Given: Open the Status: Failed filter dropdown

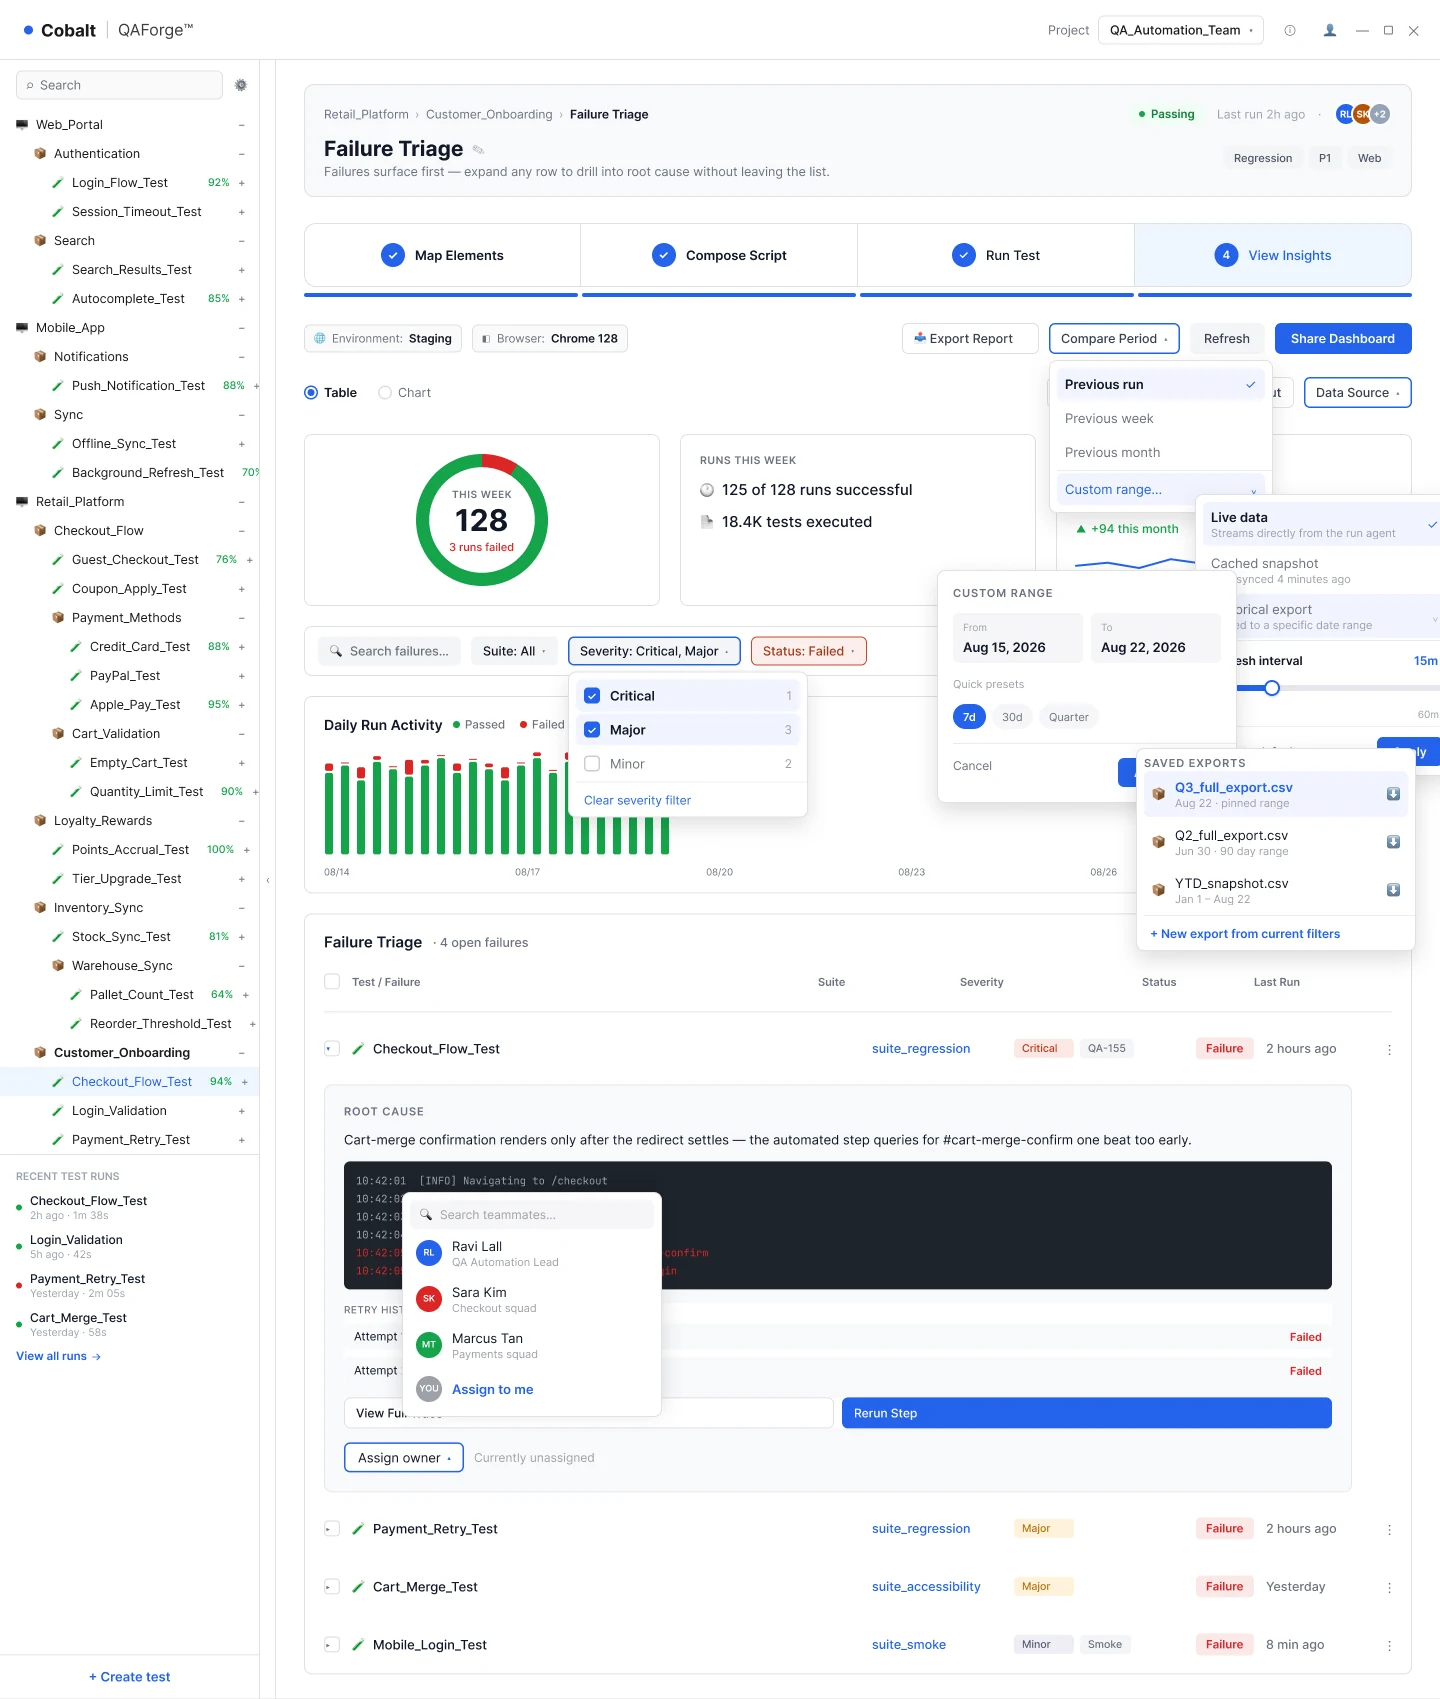Looking at the screenshot, I should (x=808, y=651).
